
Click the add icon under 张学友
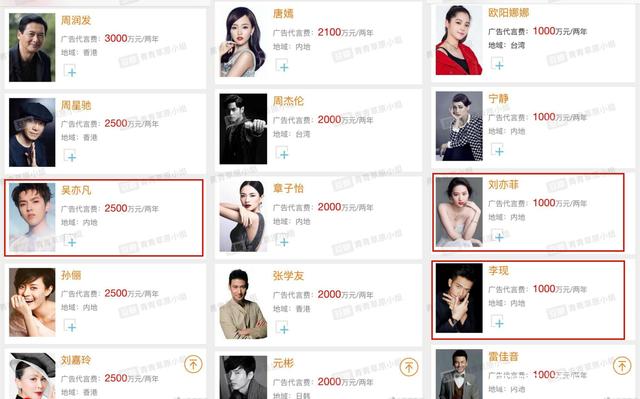tap(282, 328)
